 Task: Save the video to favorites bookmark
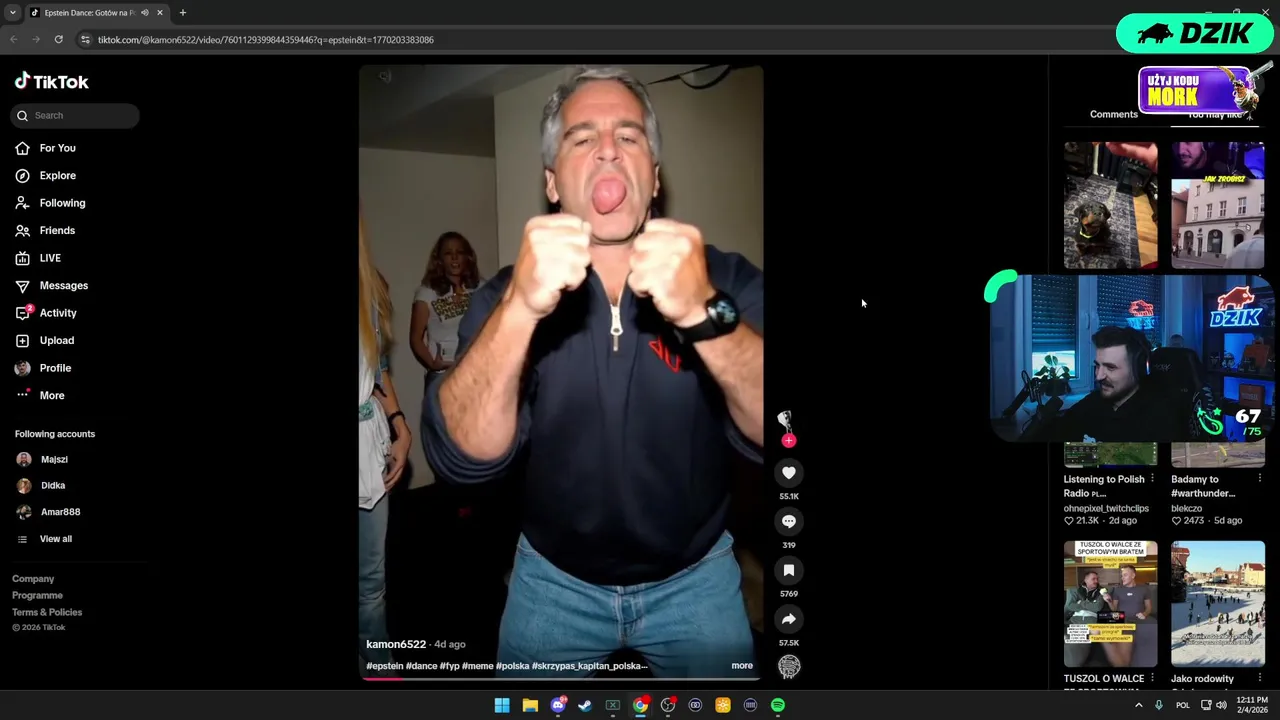(789, 570)
